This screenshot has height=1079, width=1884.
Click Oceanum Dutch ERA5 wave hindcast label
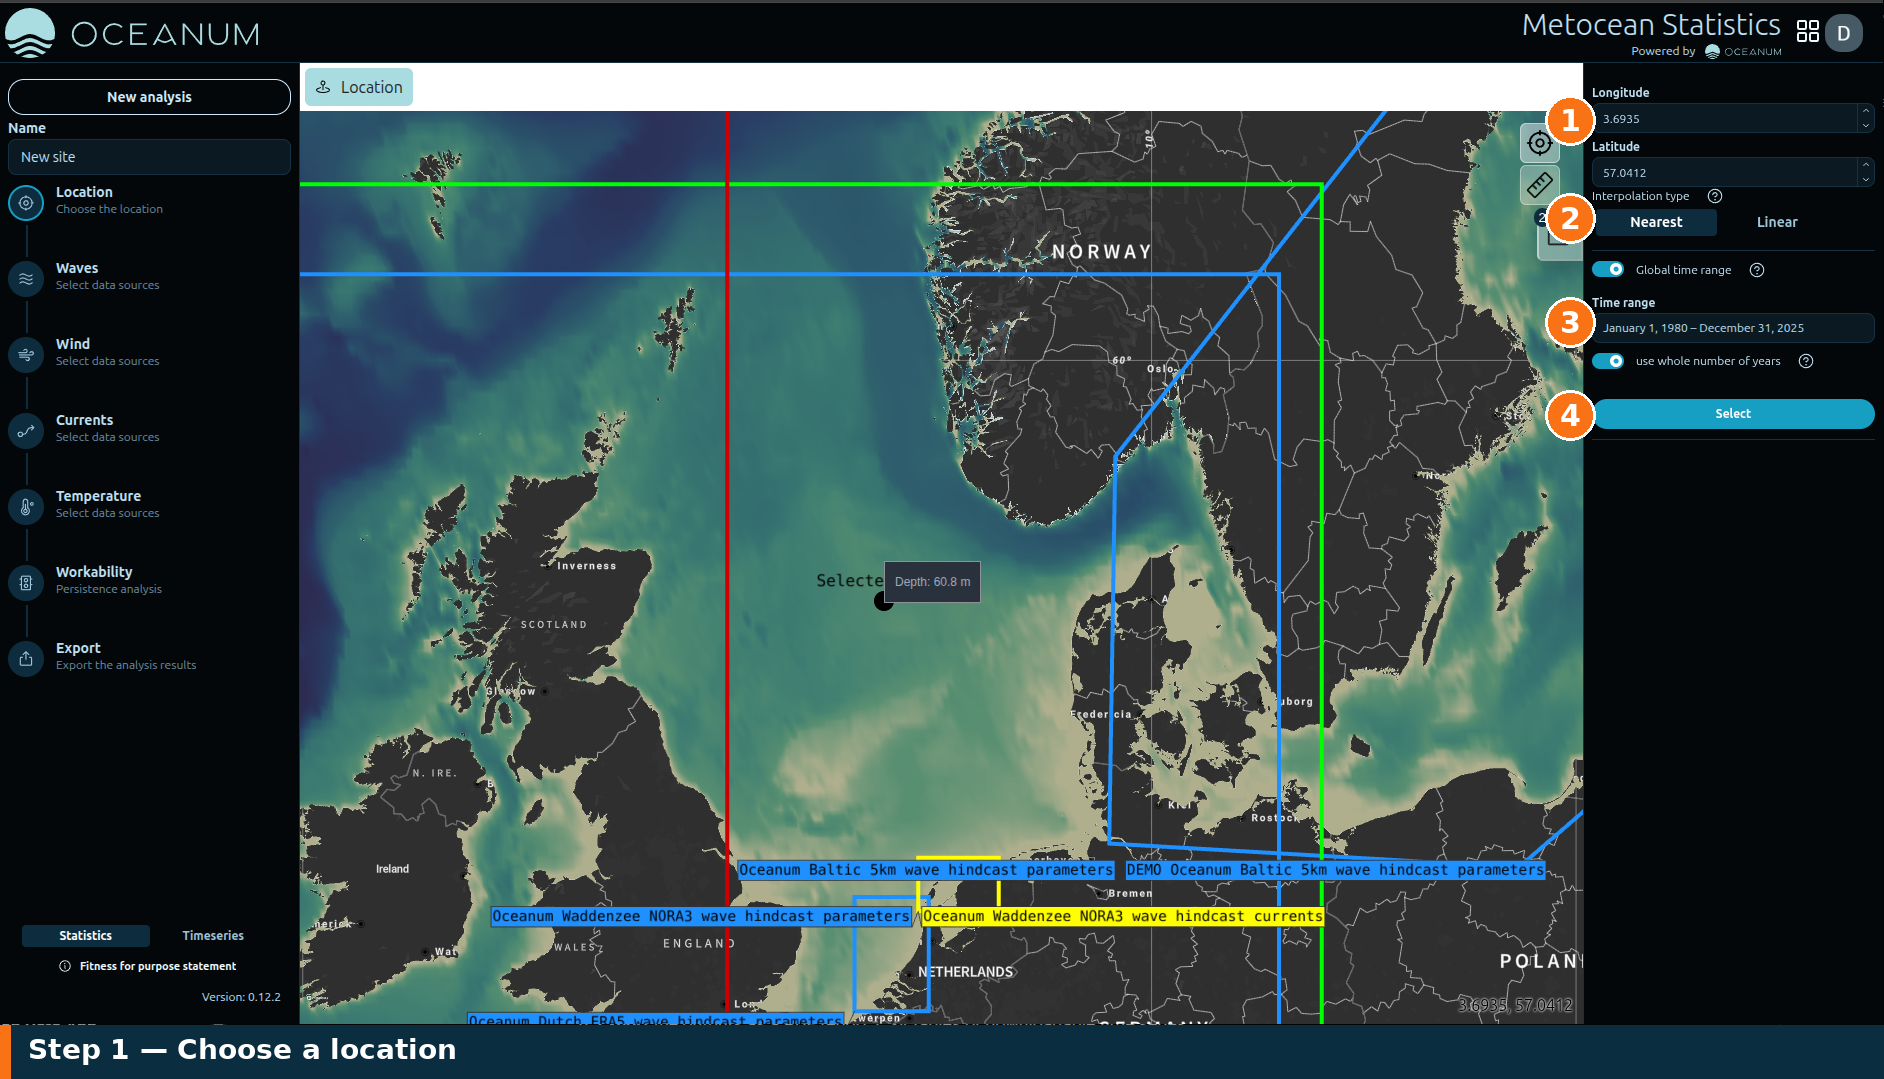[x=655, y=1019]
